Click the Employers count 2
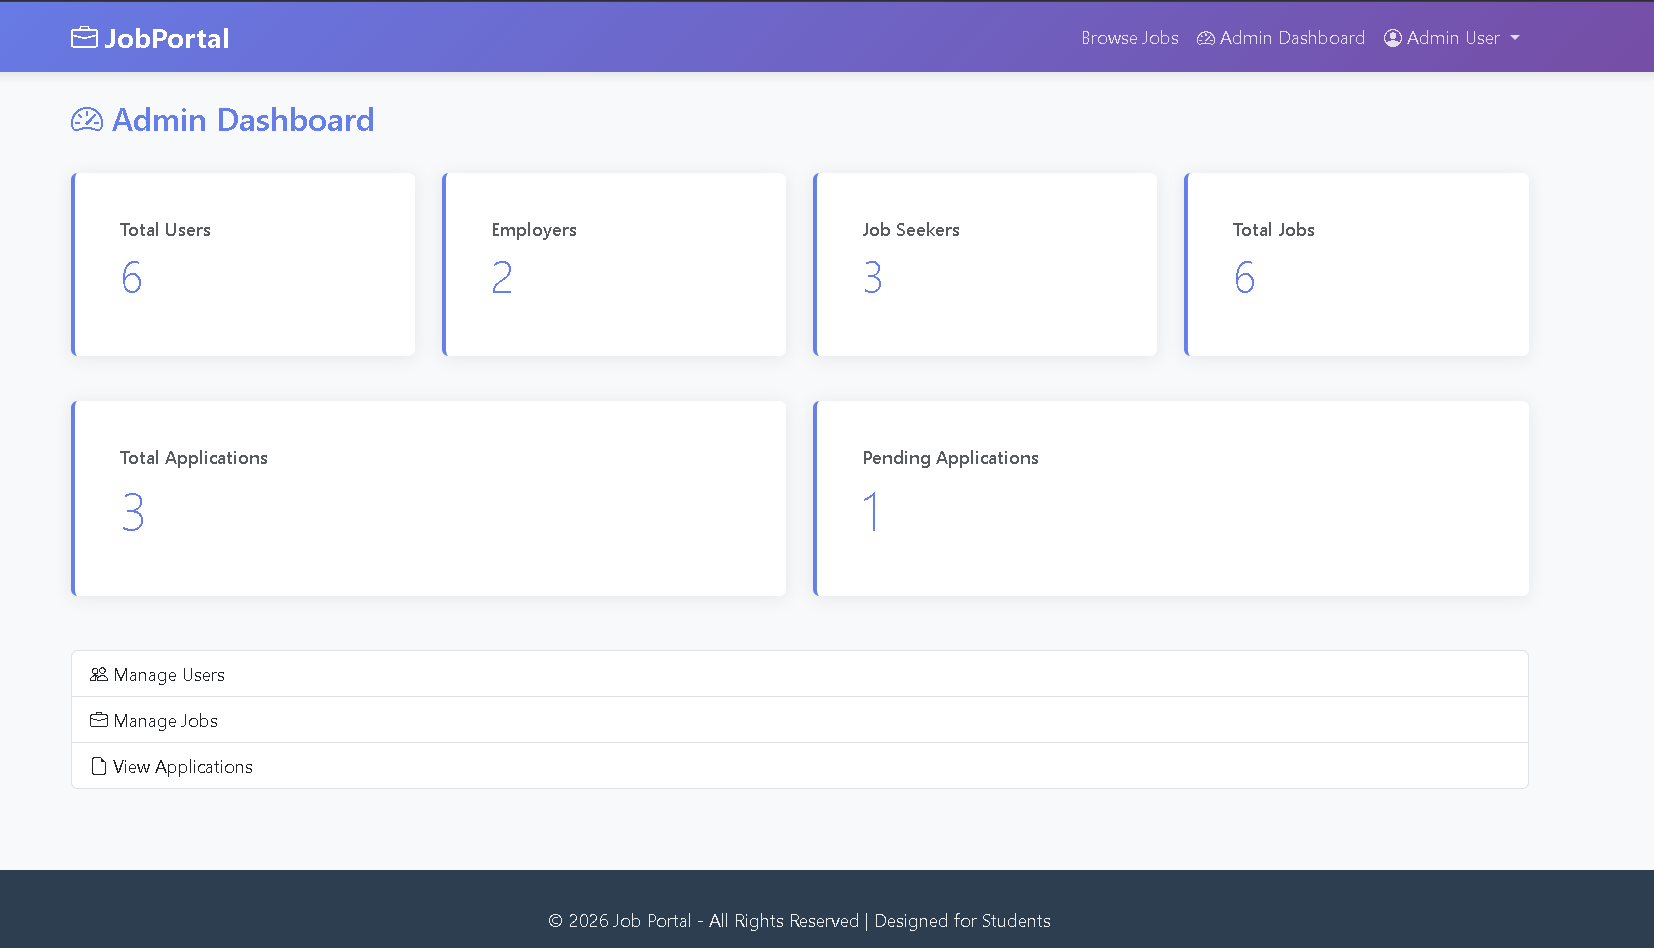1654x948 pixels. pyautogui.click(x=502, y=277)
